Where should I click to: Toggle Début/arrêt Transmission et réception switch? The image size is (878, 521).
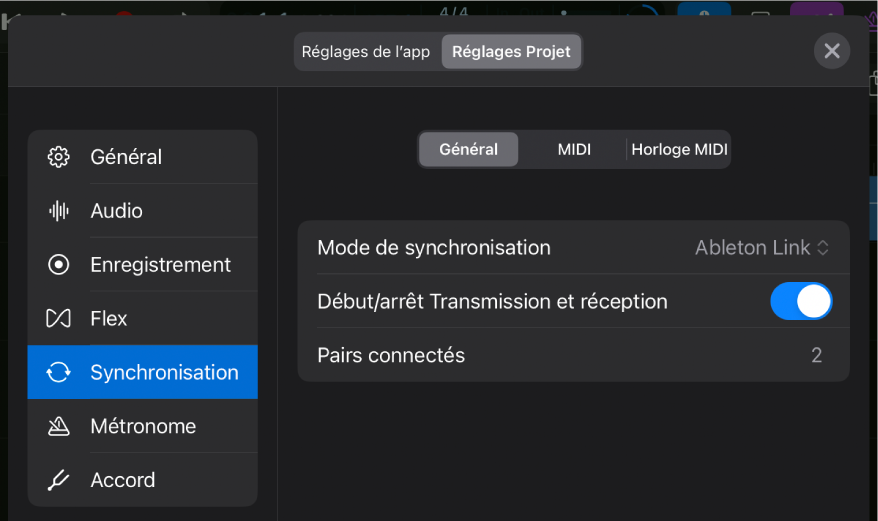[x=801, y=301]
